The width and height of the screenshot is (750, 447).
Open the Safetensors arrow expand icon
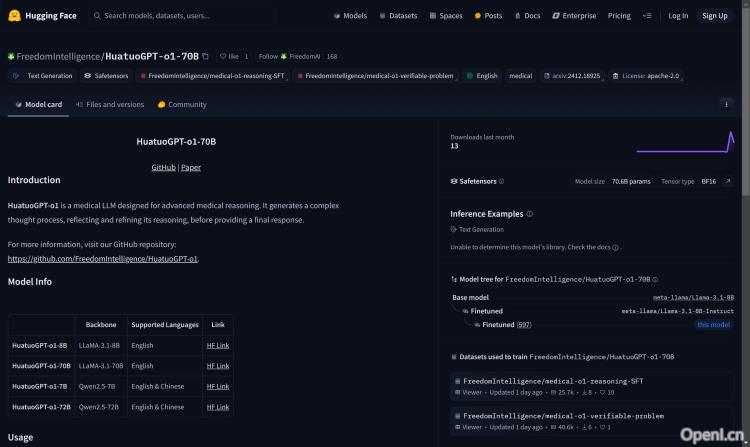[727, 181]
